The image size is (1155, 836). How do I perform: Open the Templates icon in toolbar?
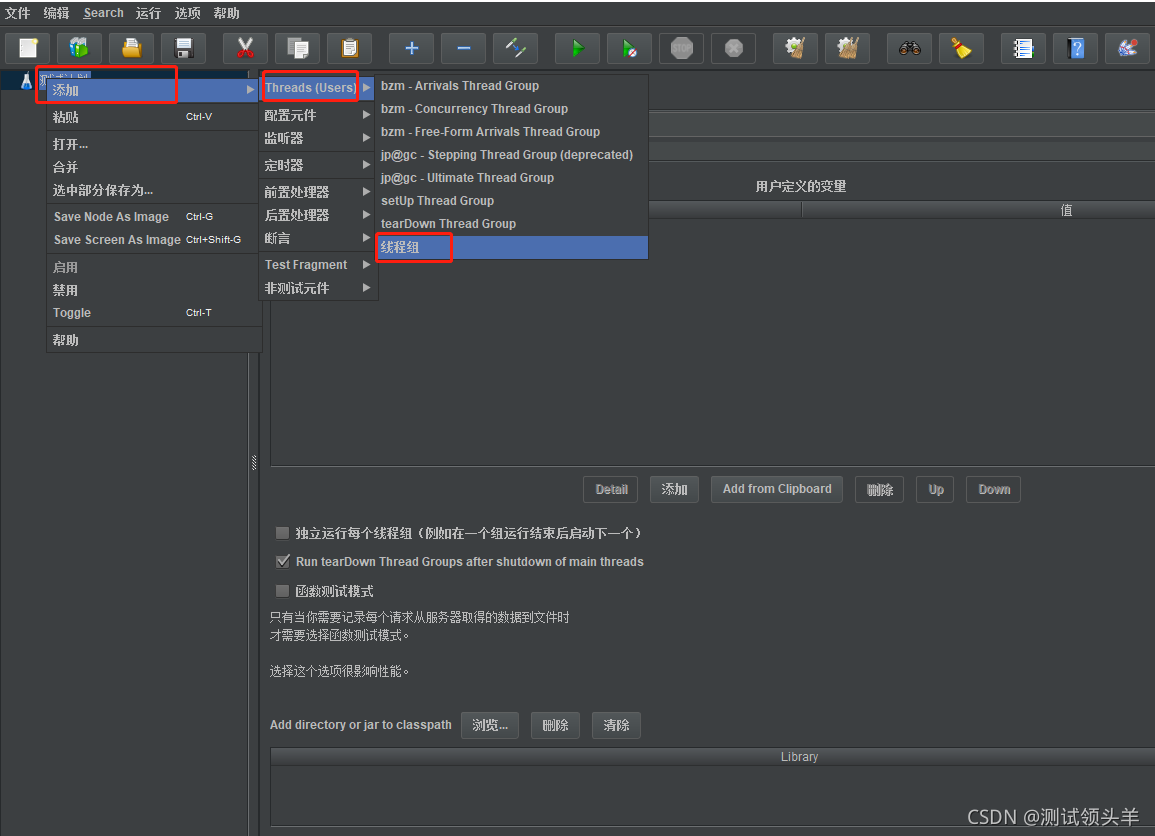tap(80, 49)
